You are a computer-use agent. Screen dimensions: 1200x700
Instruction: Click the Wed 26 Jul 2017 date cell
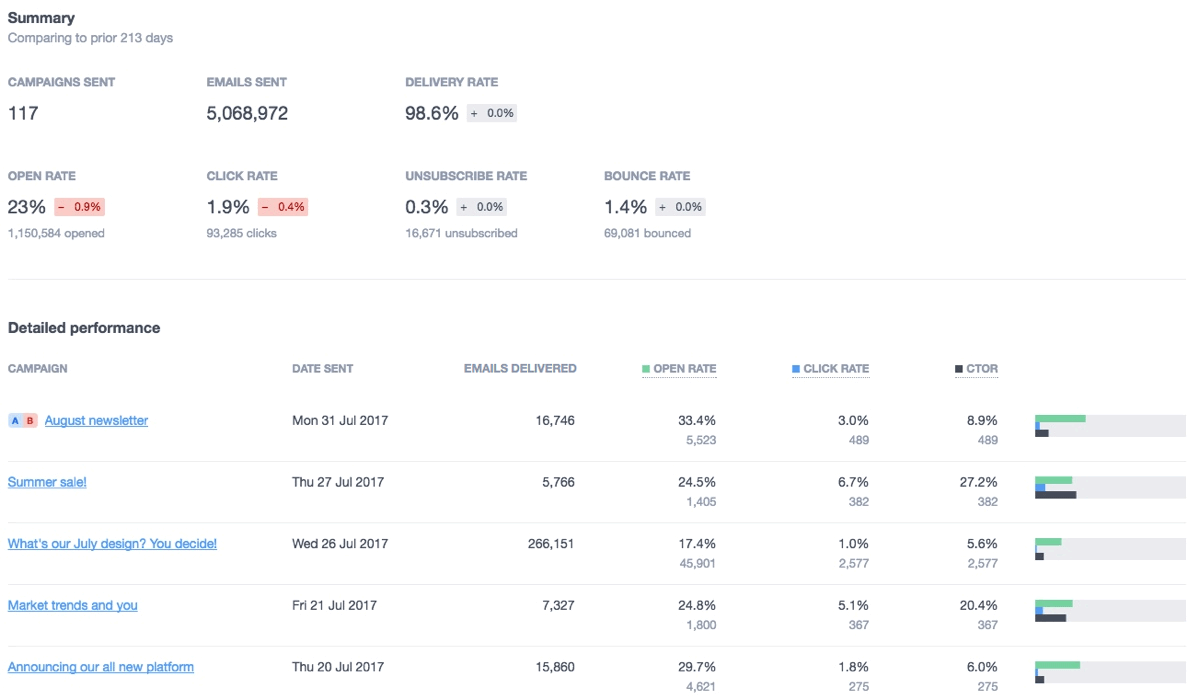(340, 544)
